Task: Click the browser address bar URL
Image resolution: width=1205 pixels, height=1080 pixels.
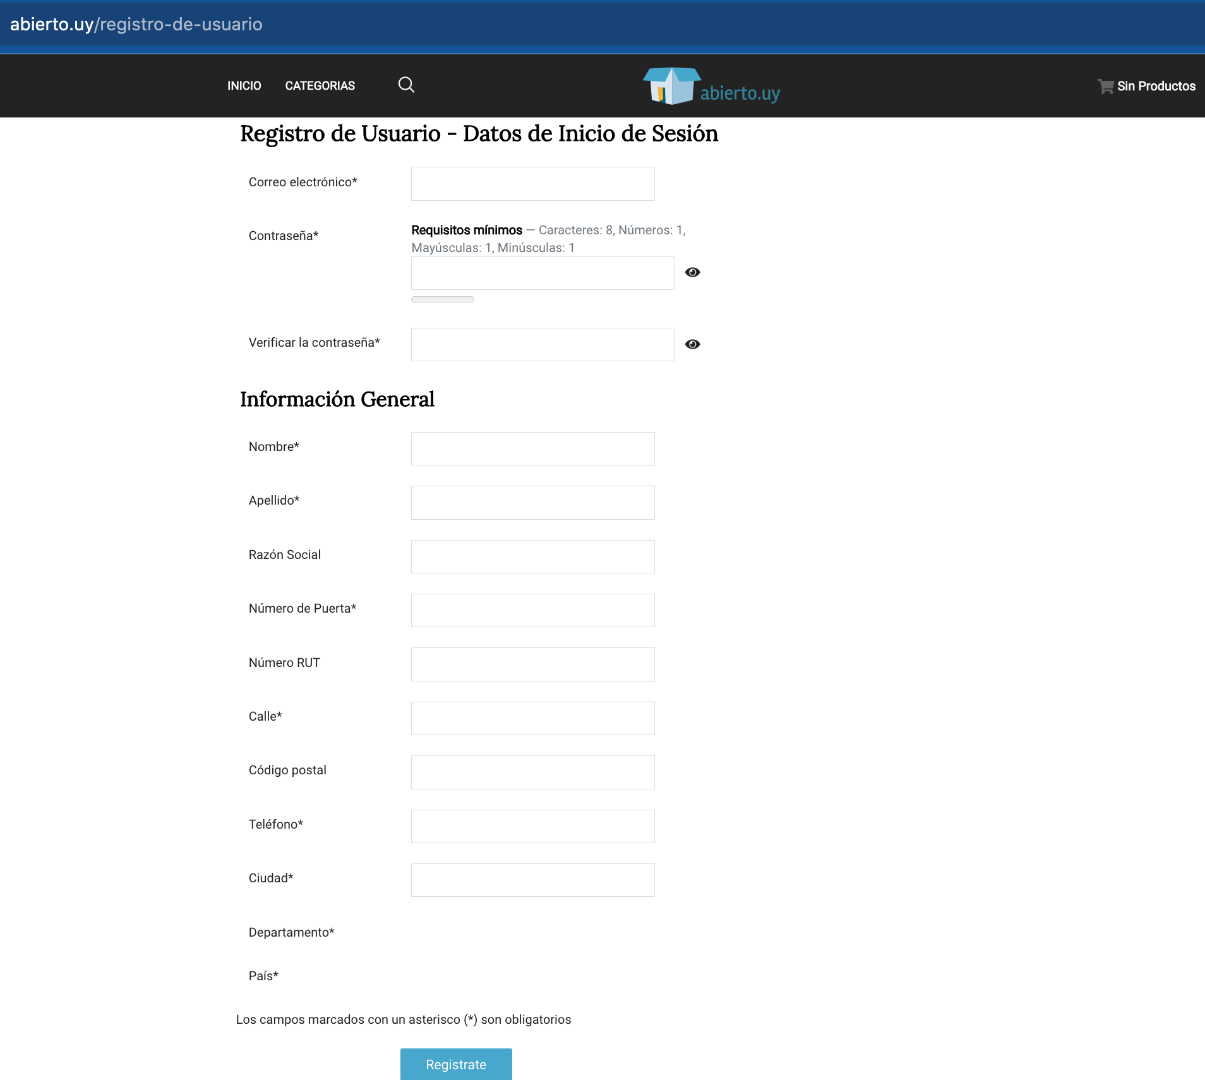Action: (x=136, y=24)
